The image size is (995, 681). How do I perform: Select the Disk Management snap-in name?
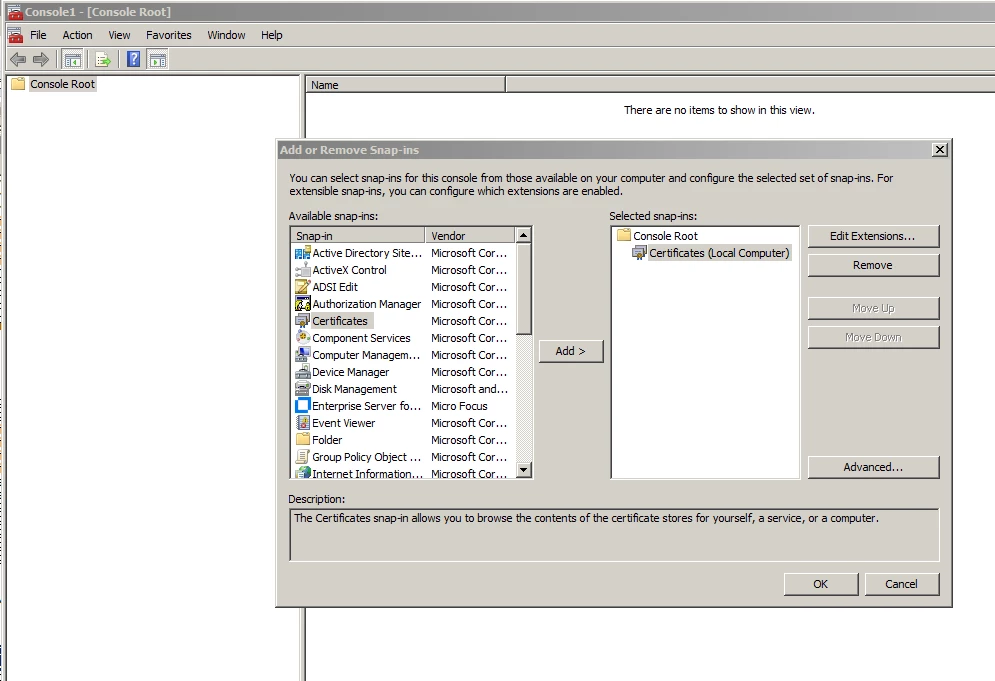pyautogui.click(x=354, y=389)
